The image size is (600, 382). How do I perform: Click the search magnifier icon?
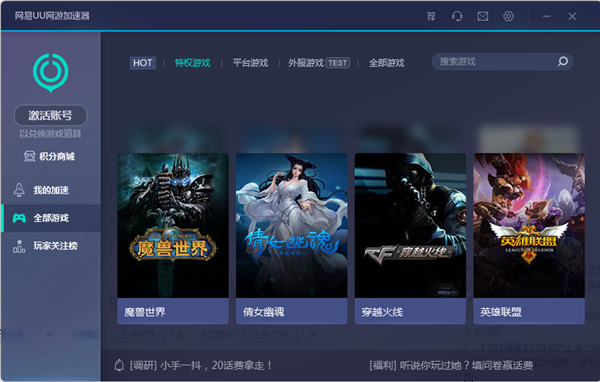click(x=563, y=61)
